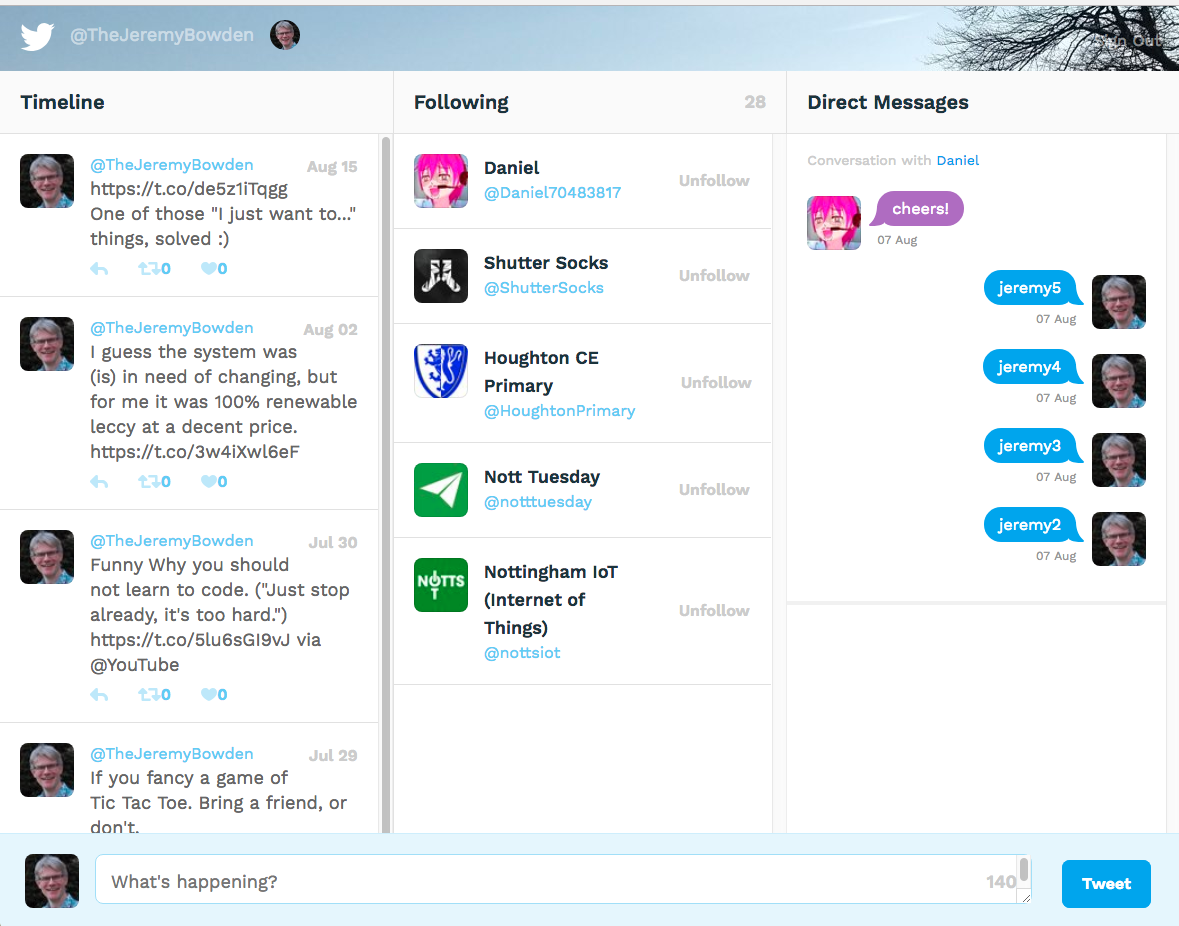Viewport: 1179px width, 926px height.
Task: Click @TheJeremyBowden handle on Aug 15 tweet
Action: click(x=171, y=165)
